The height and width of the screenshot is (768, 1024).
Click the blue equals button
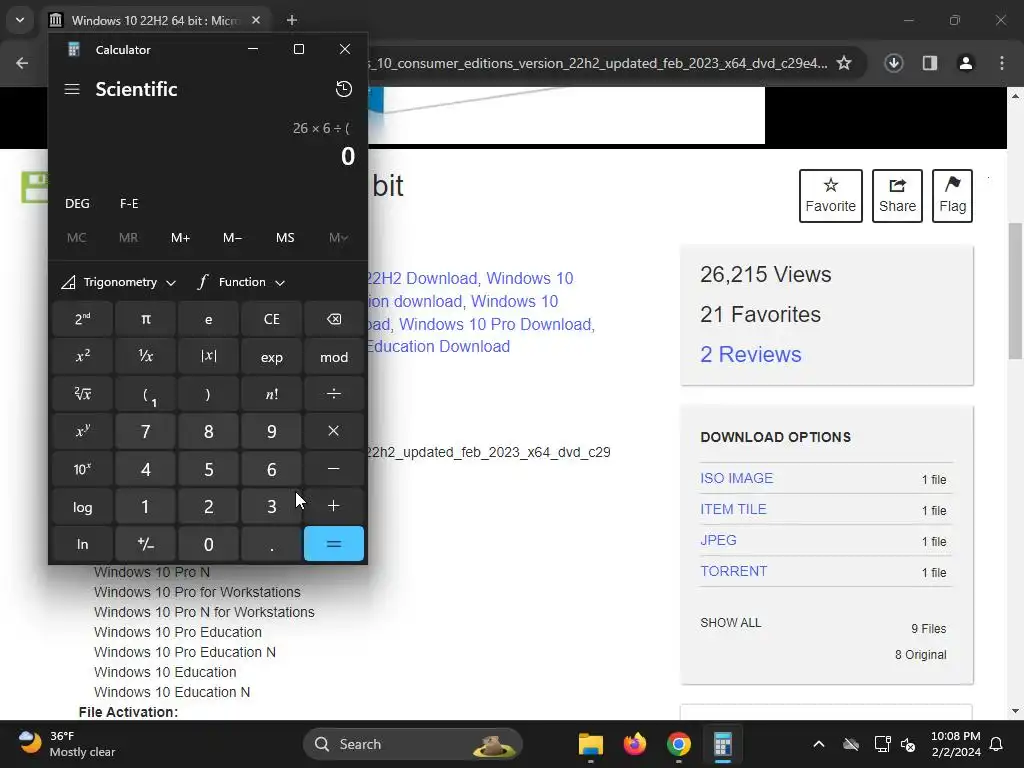(x=334, y=543)
